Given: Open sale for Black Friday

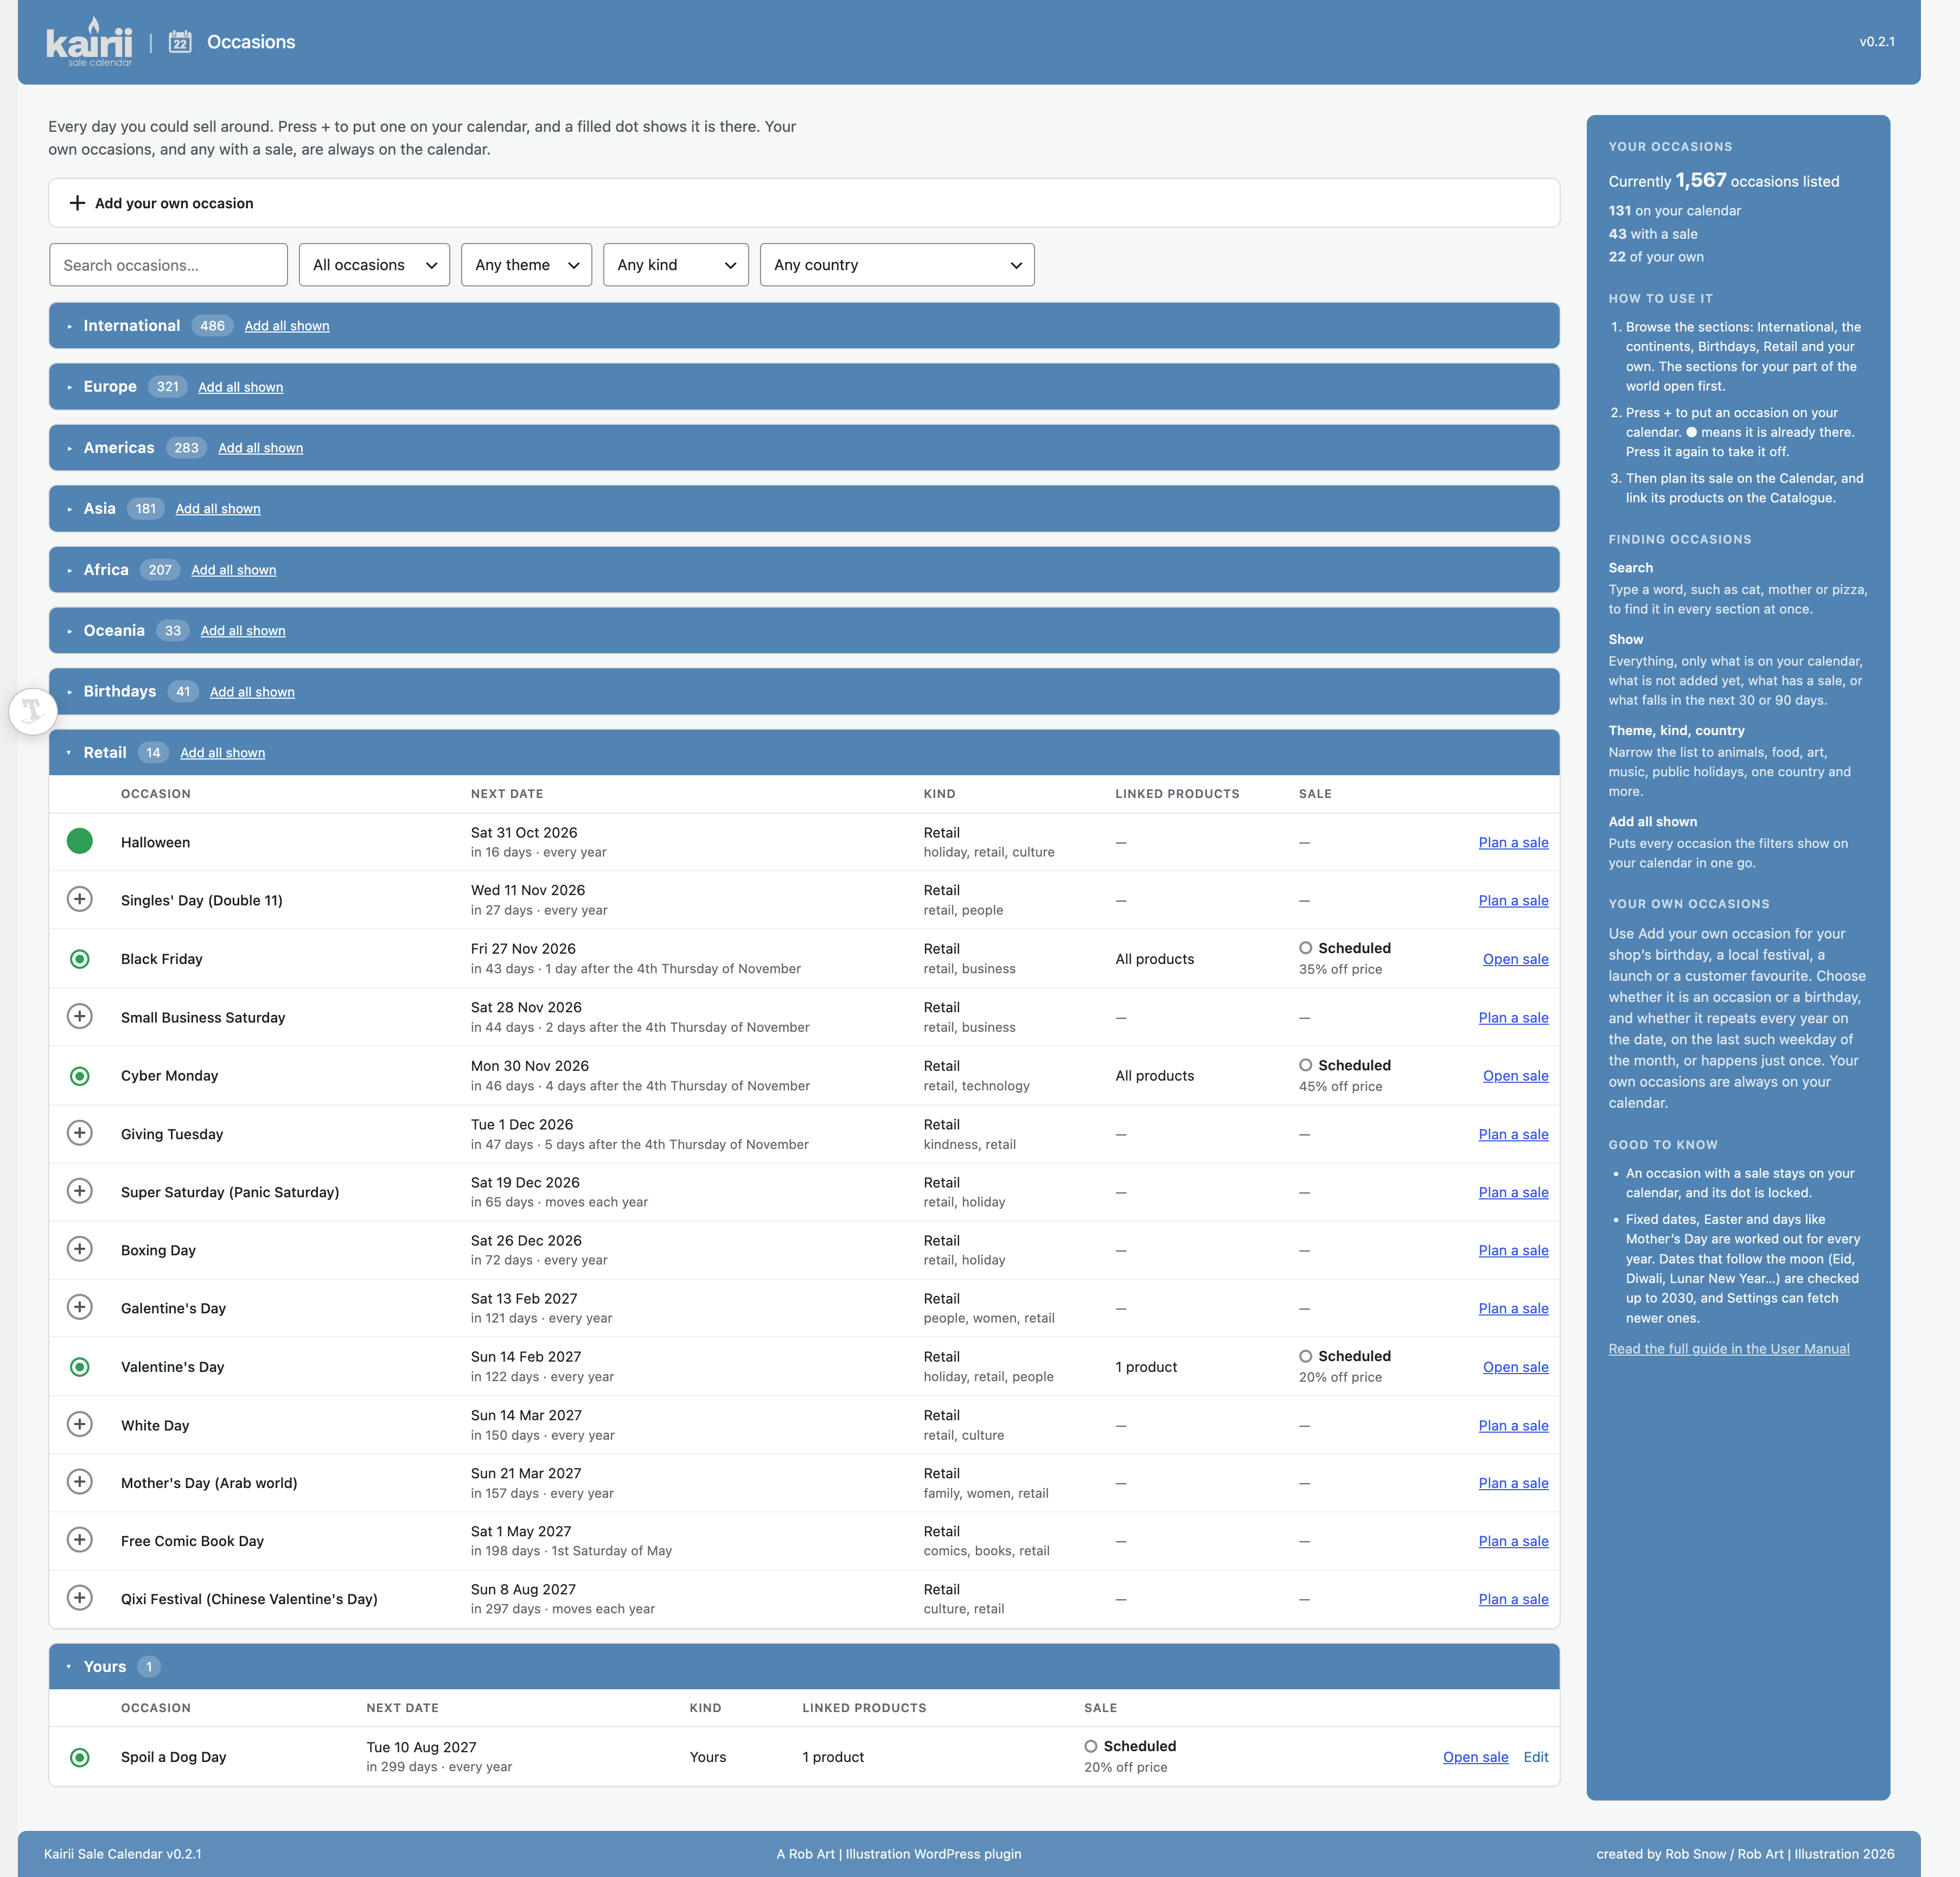Looking at the screenshot, I should pos(1515,959).
